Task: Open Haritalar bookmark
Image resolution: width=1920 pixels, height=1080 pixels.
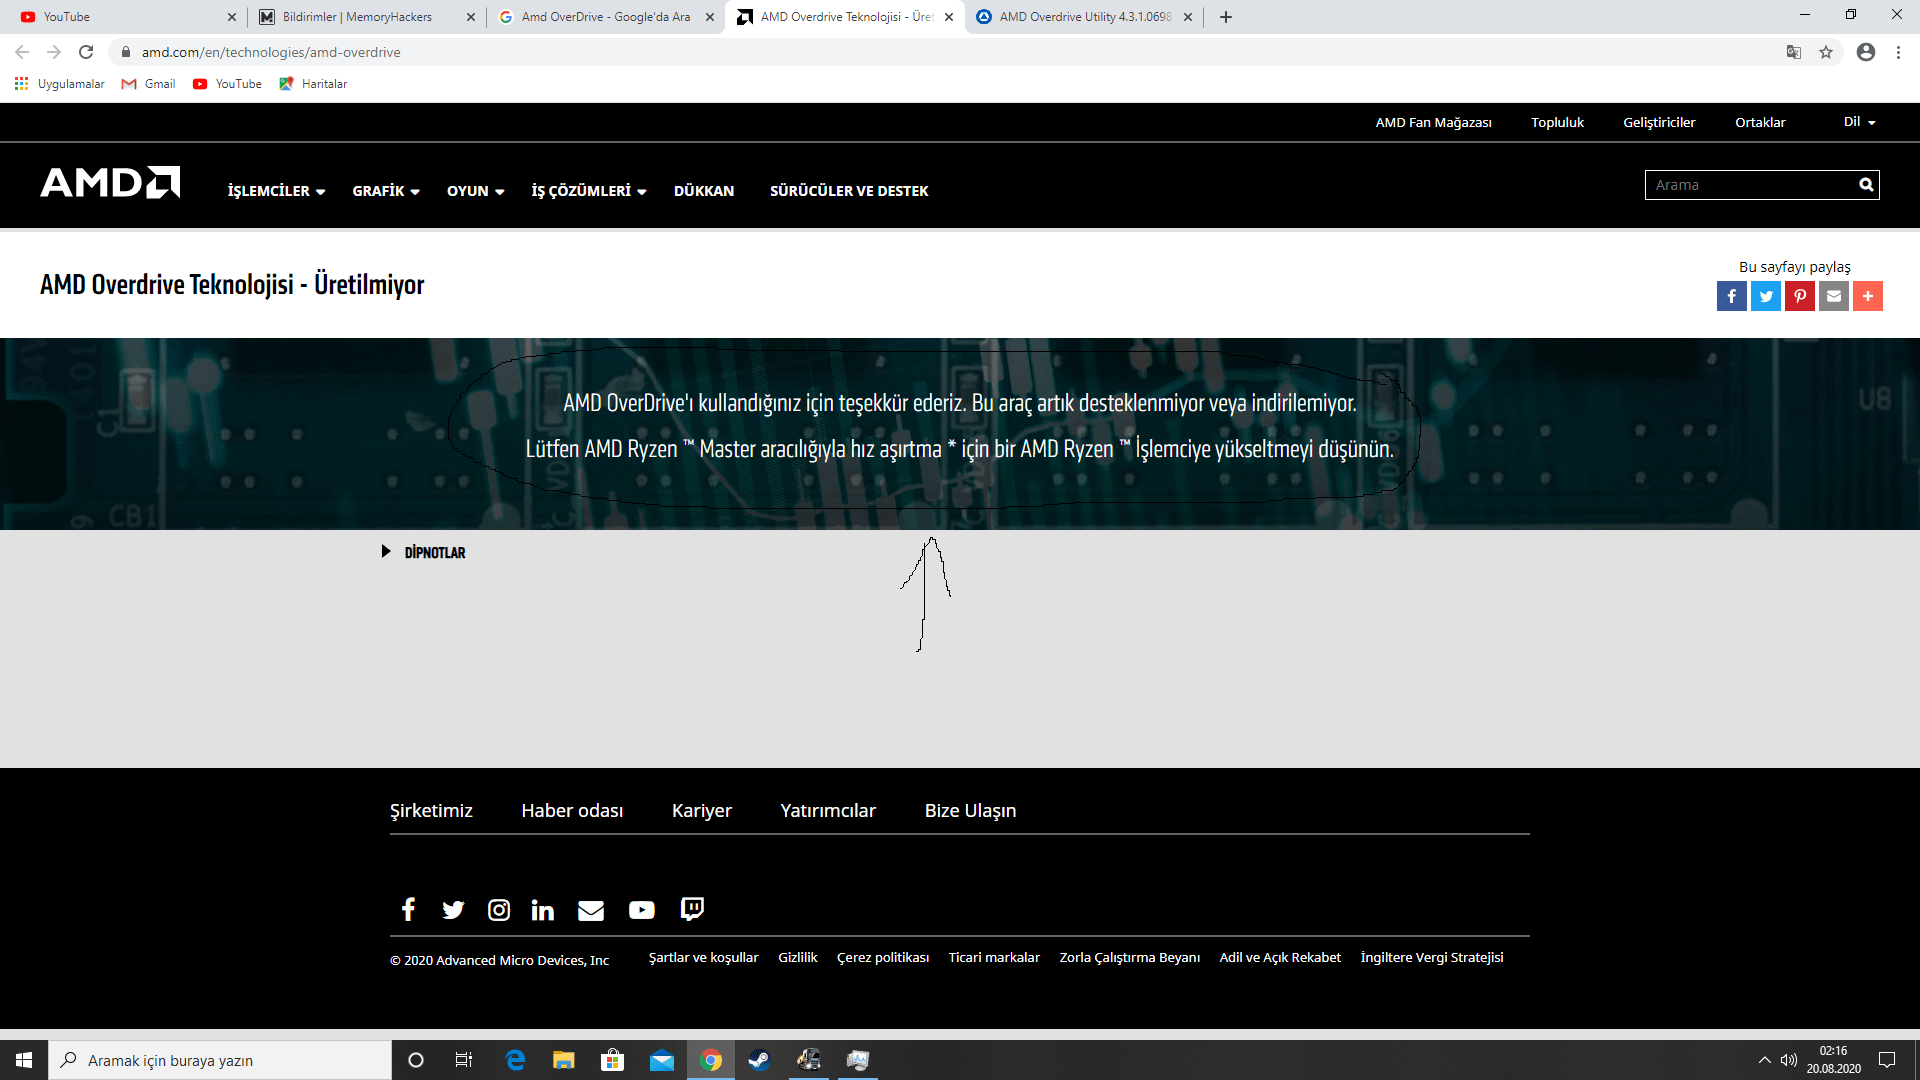Action: pos(313,84)
